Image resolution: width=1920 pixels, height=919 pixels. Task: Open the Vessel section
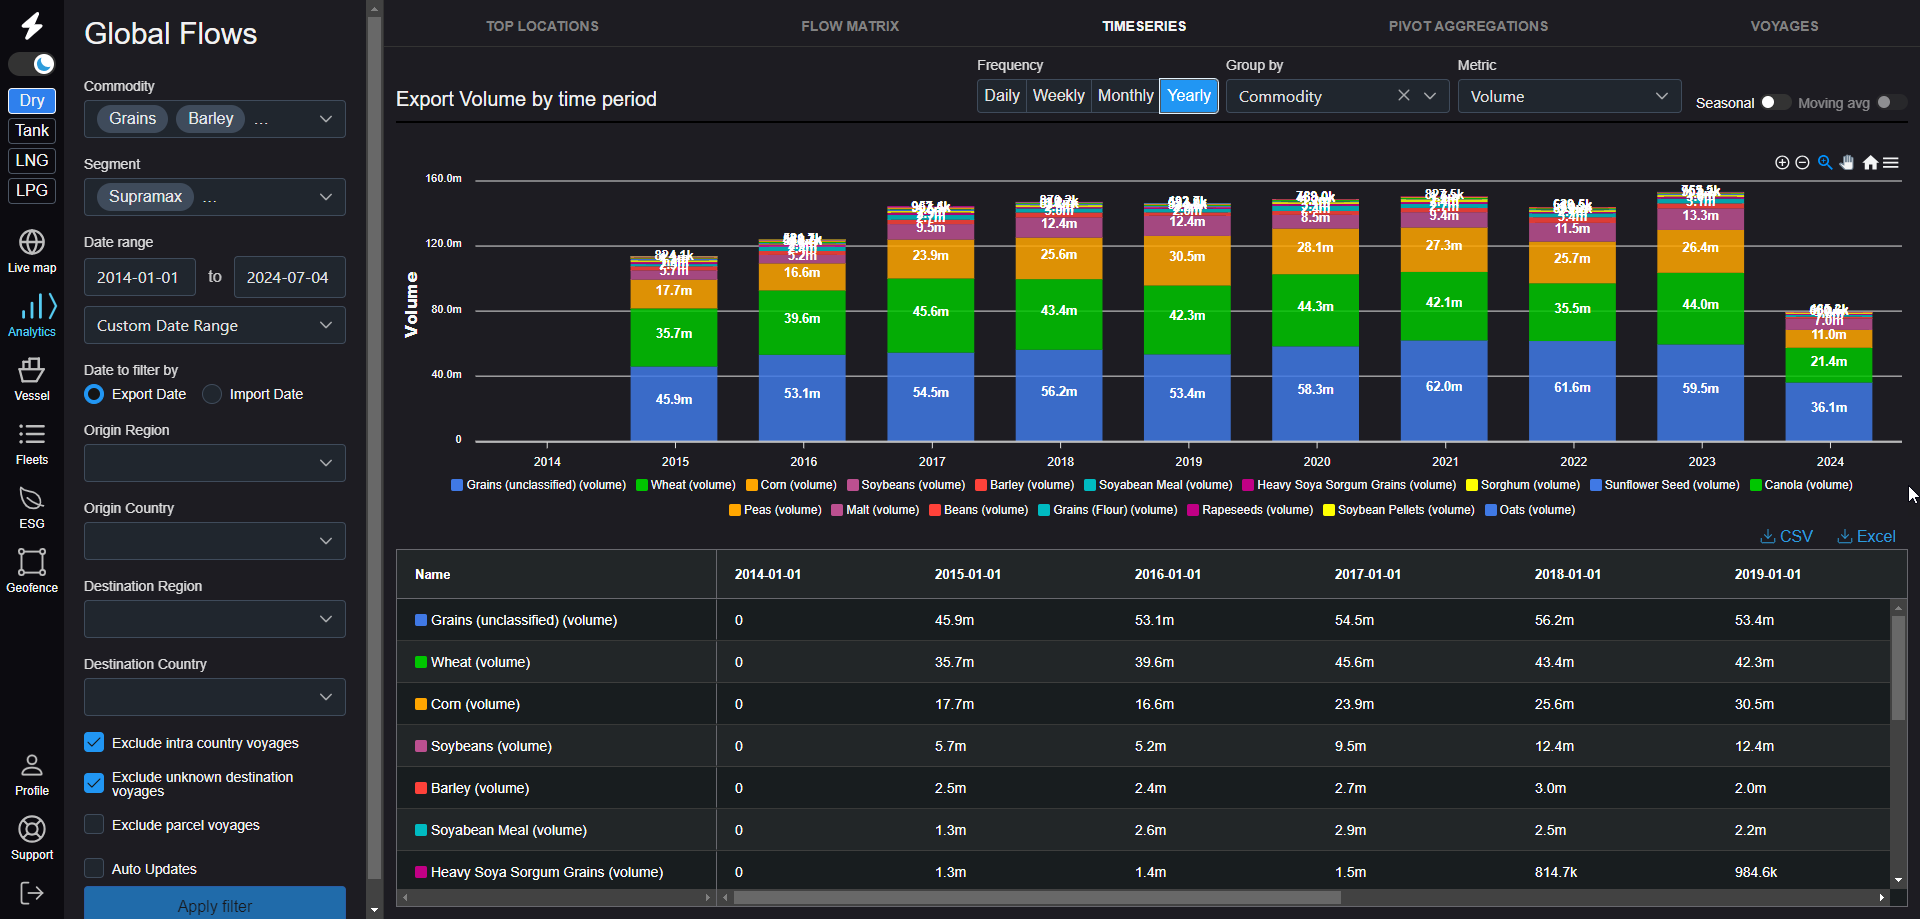click(x=32, y=379)
